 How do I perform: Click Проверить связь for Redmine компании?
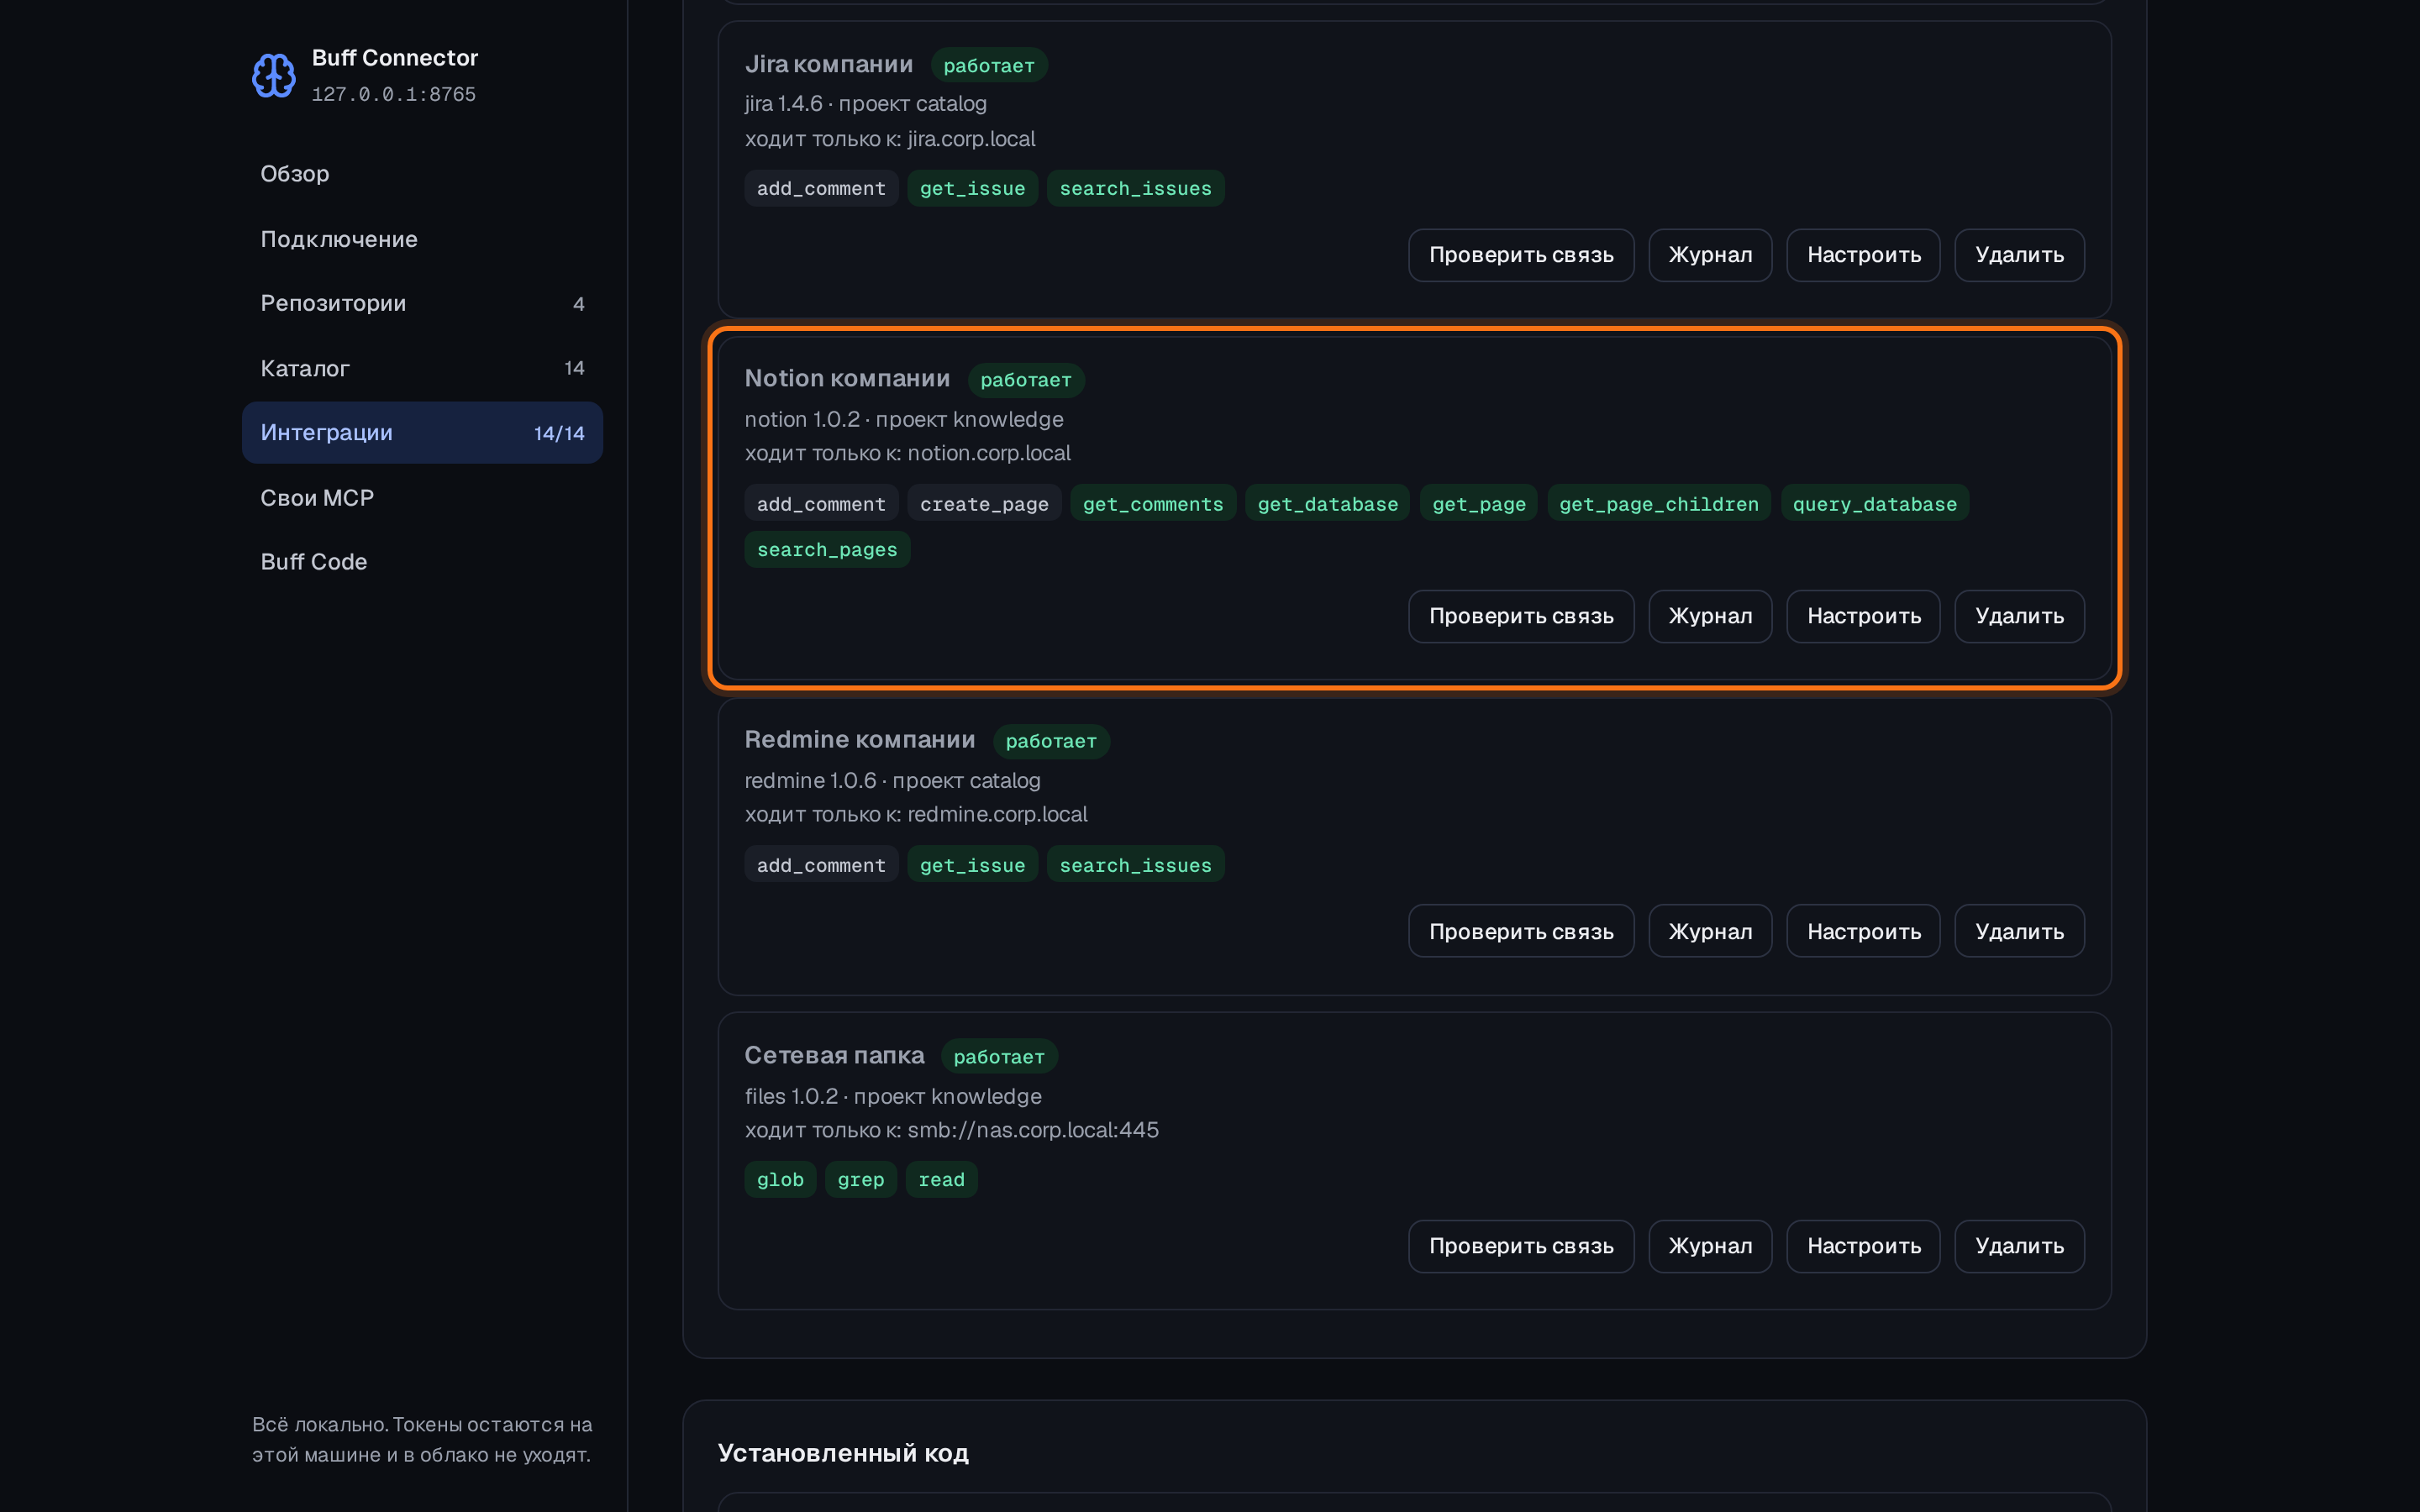[x=1521, y=931]
